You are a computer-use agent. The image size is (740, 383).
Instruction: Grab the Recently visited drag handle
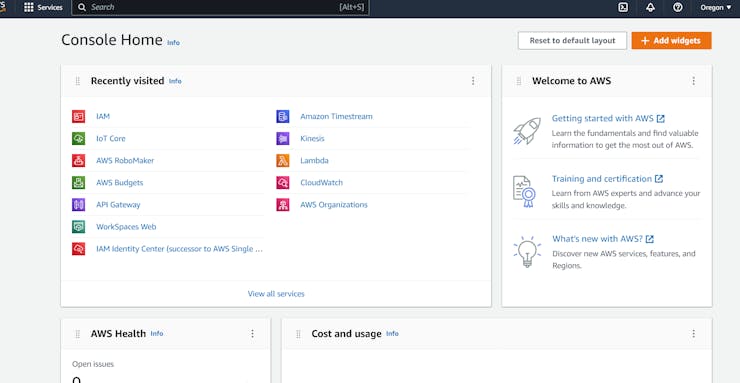coord(78,81)
